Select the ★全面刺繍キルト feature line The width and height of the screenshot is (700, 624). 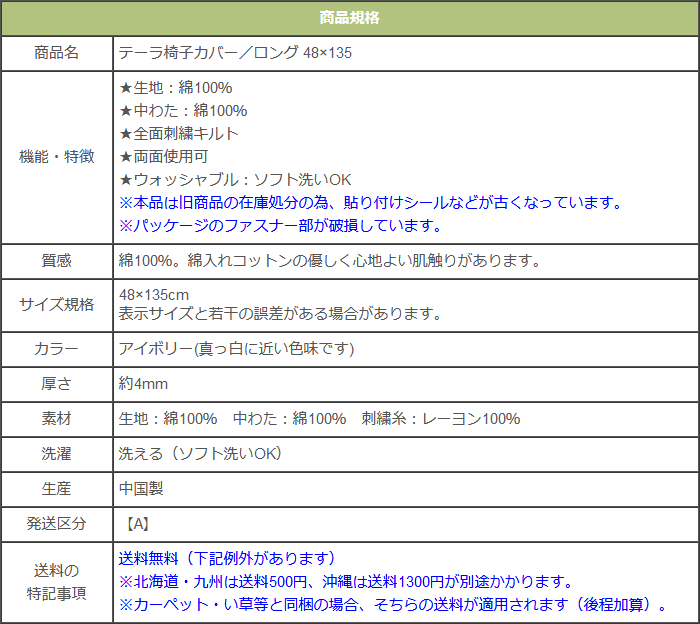click(x=179, y=133)
